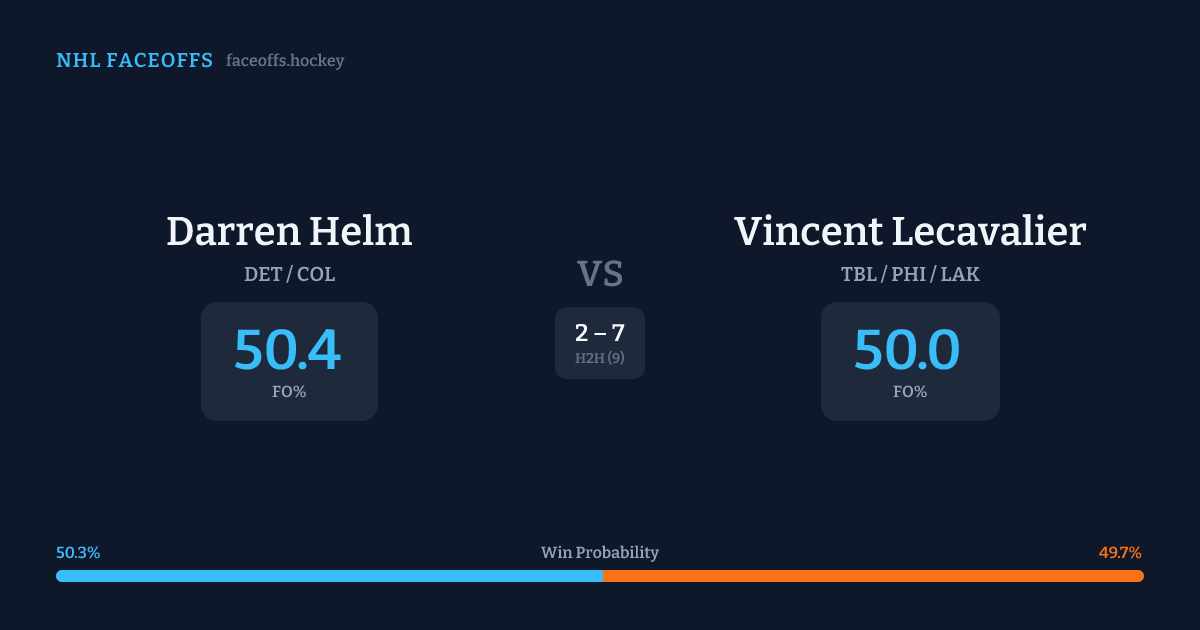Click the 50.0 faceoff percentage number
Screen dimensions: 1200x630
click(908, 350)
